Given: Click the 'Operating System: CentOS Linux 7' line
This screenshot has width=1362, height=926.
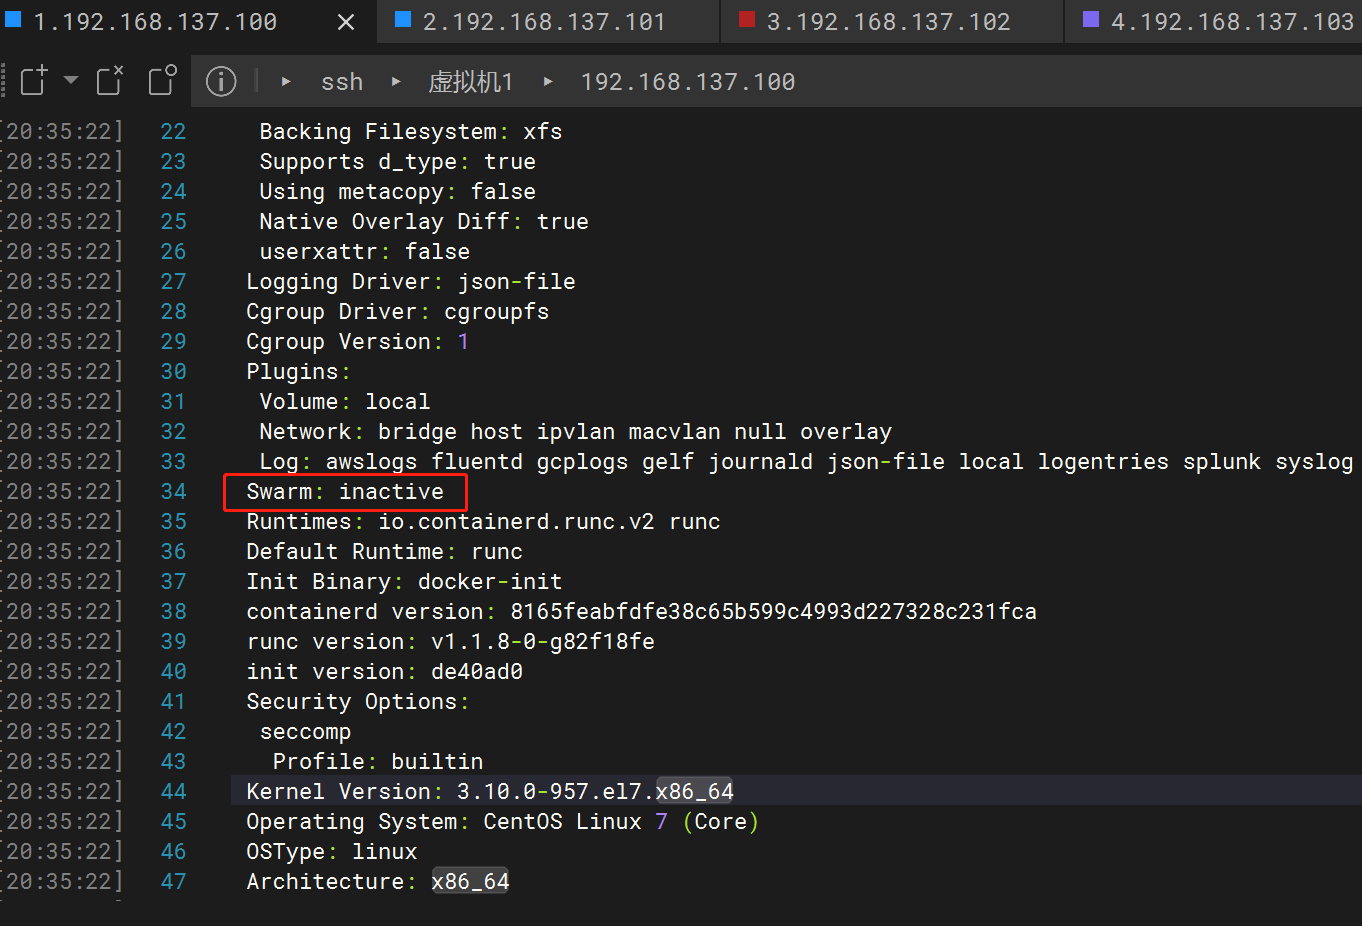Looking at the screenshot, I should pos(503,821).
